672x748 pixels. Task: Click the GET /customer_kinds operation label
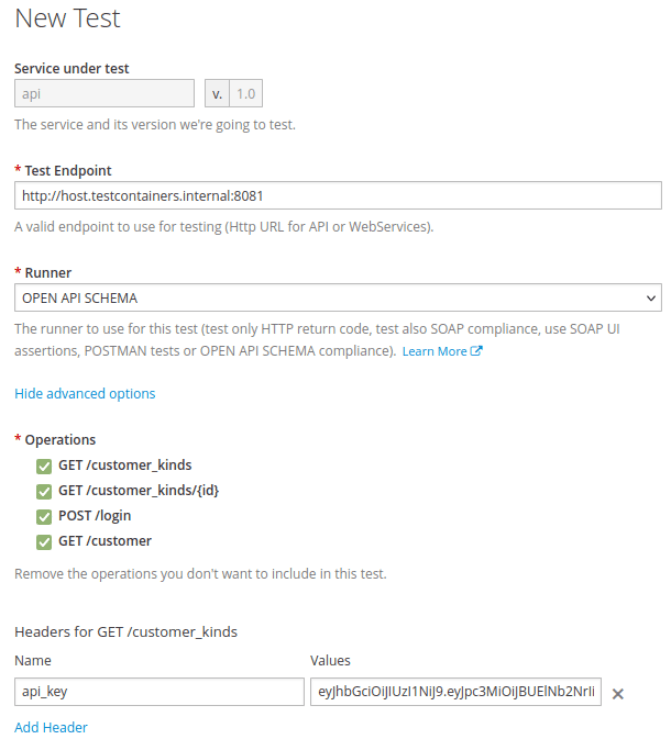(x=125, y=465)
